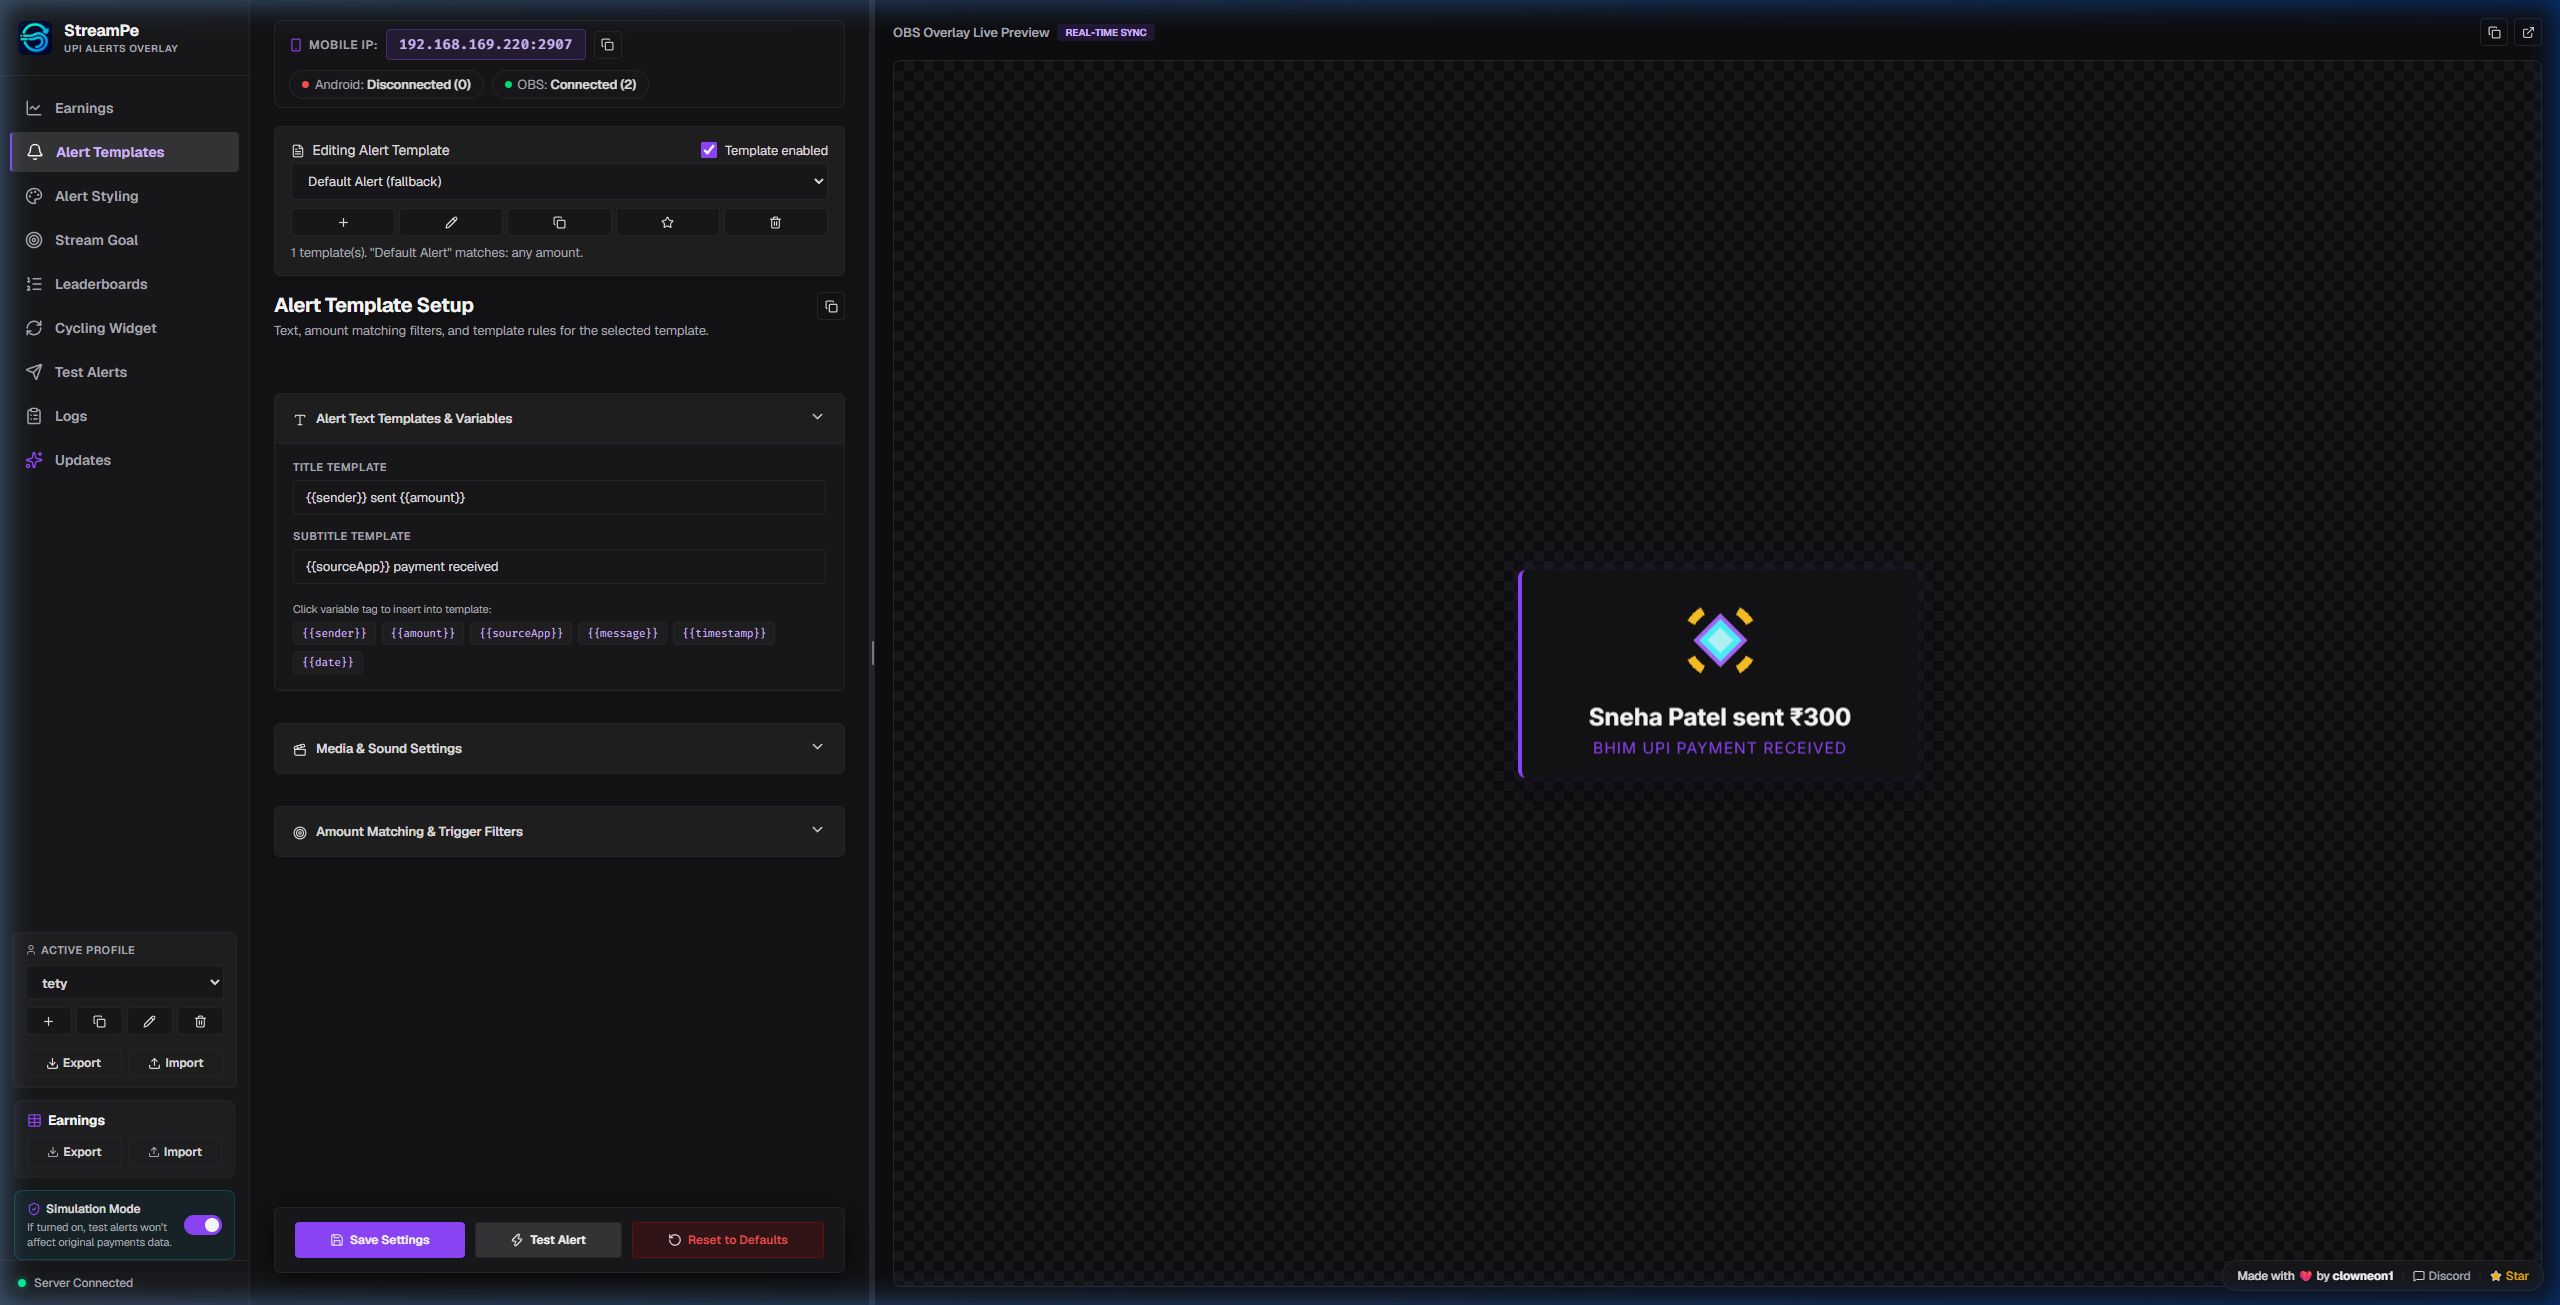Focus the Title Template field

559,497
